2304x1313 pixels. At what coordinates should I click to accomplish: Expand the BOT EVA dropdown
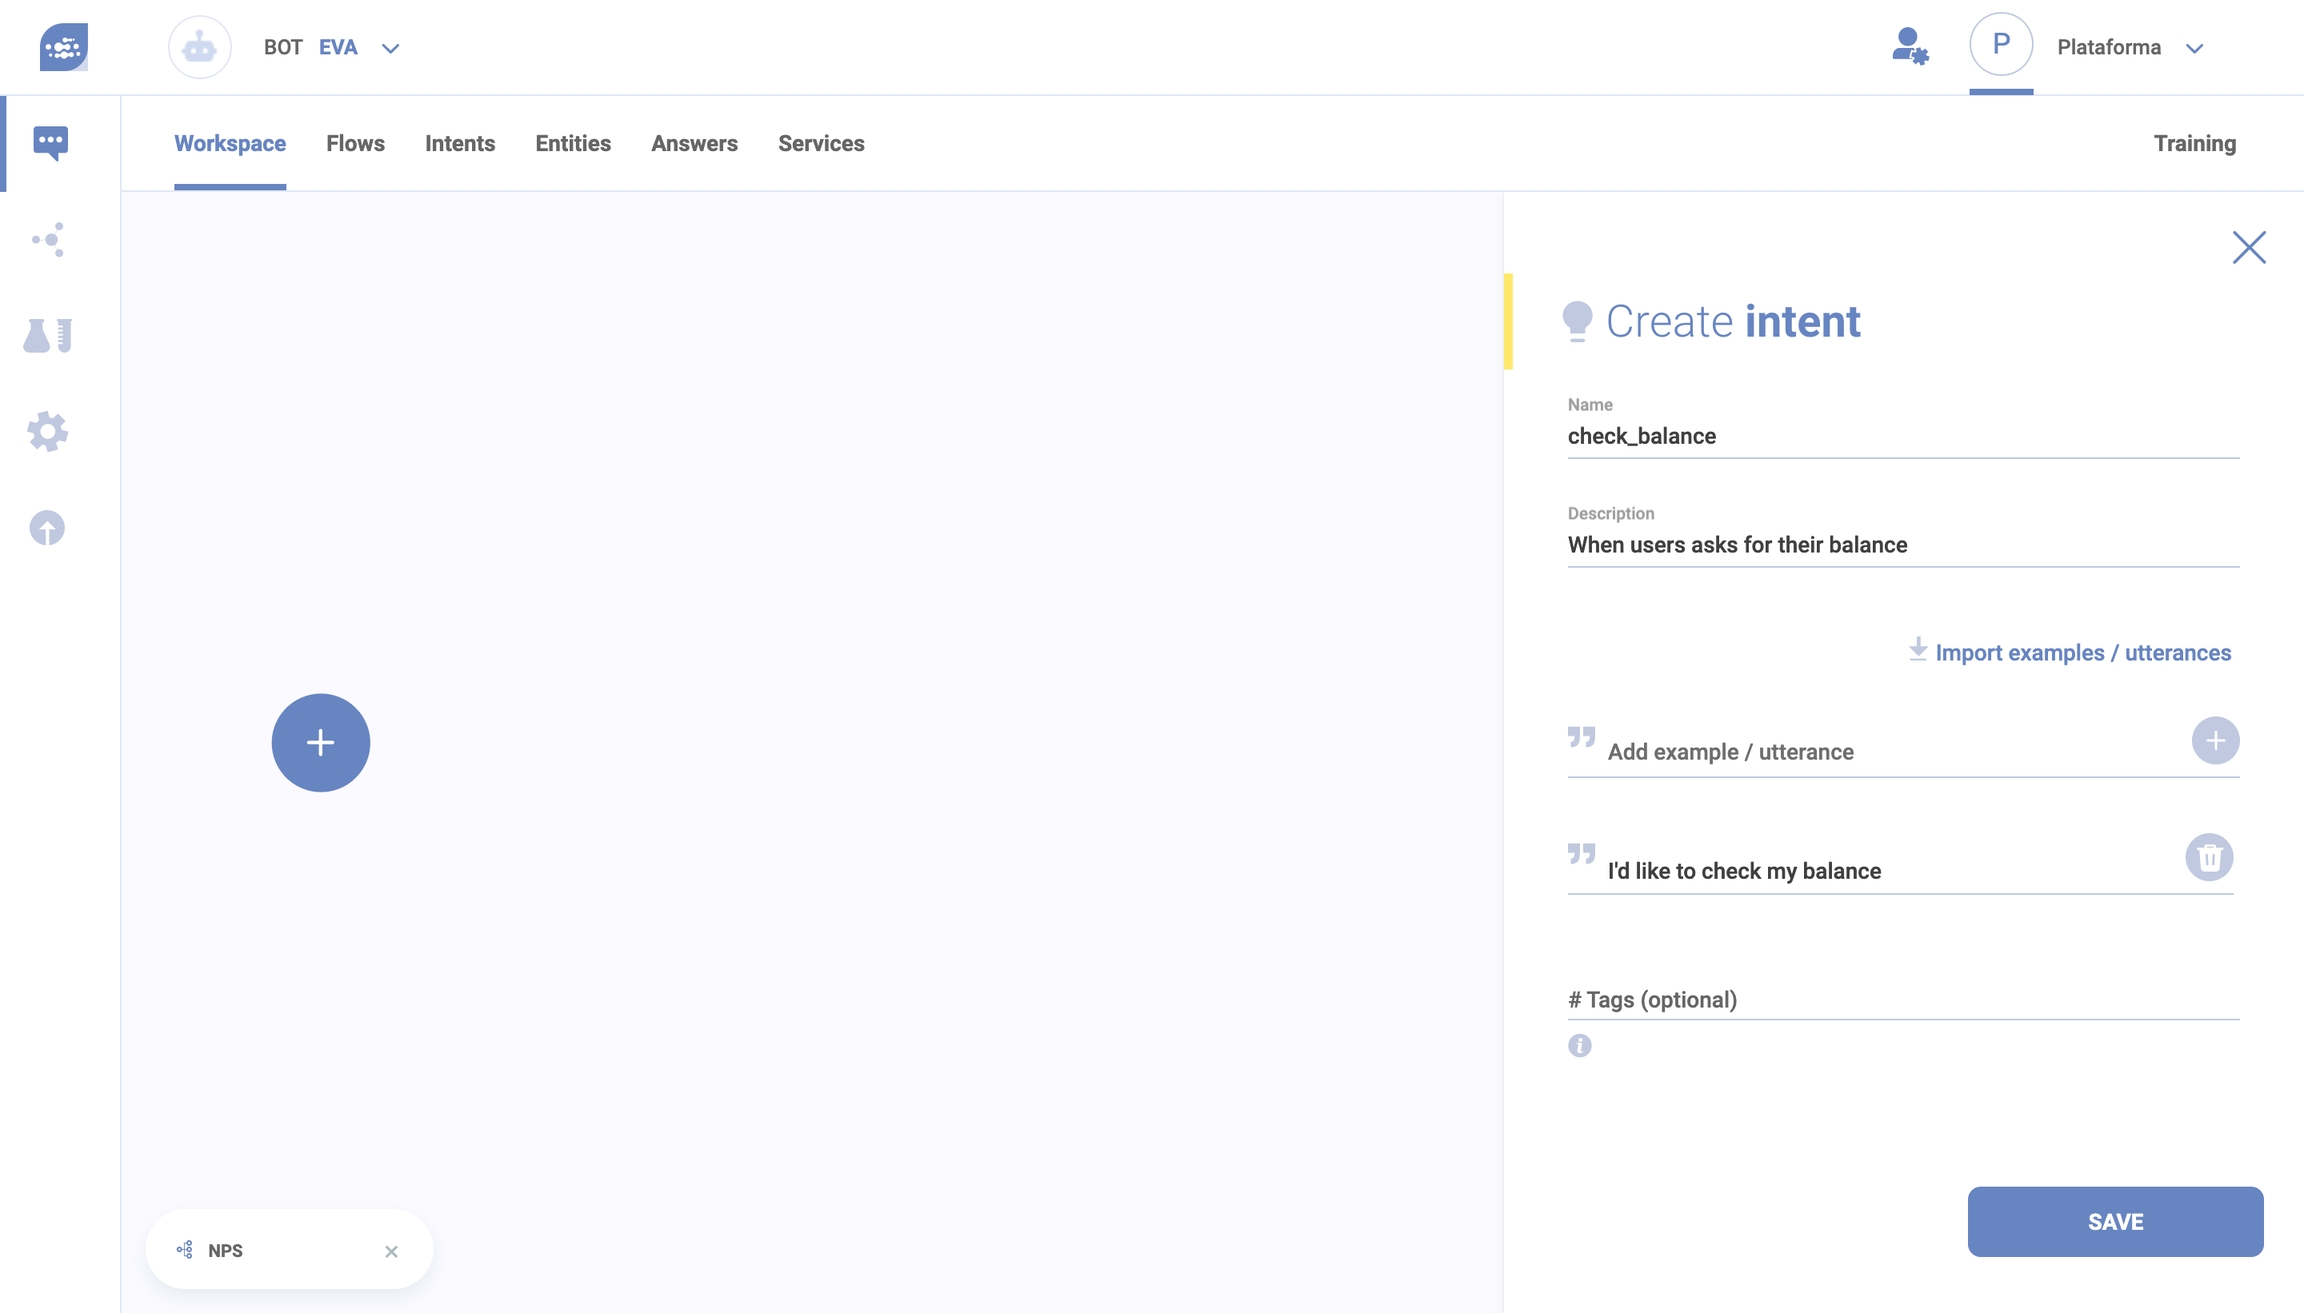click(x=390, y=48)
